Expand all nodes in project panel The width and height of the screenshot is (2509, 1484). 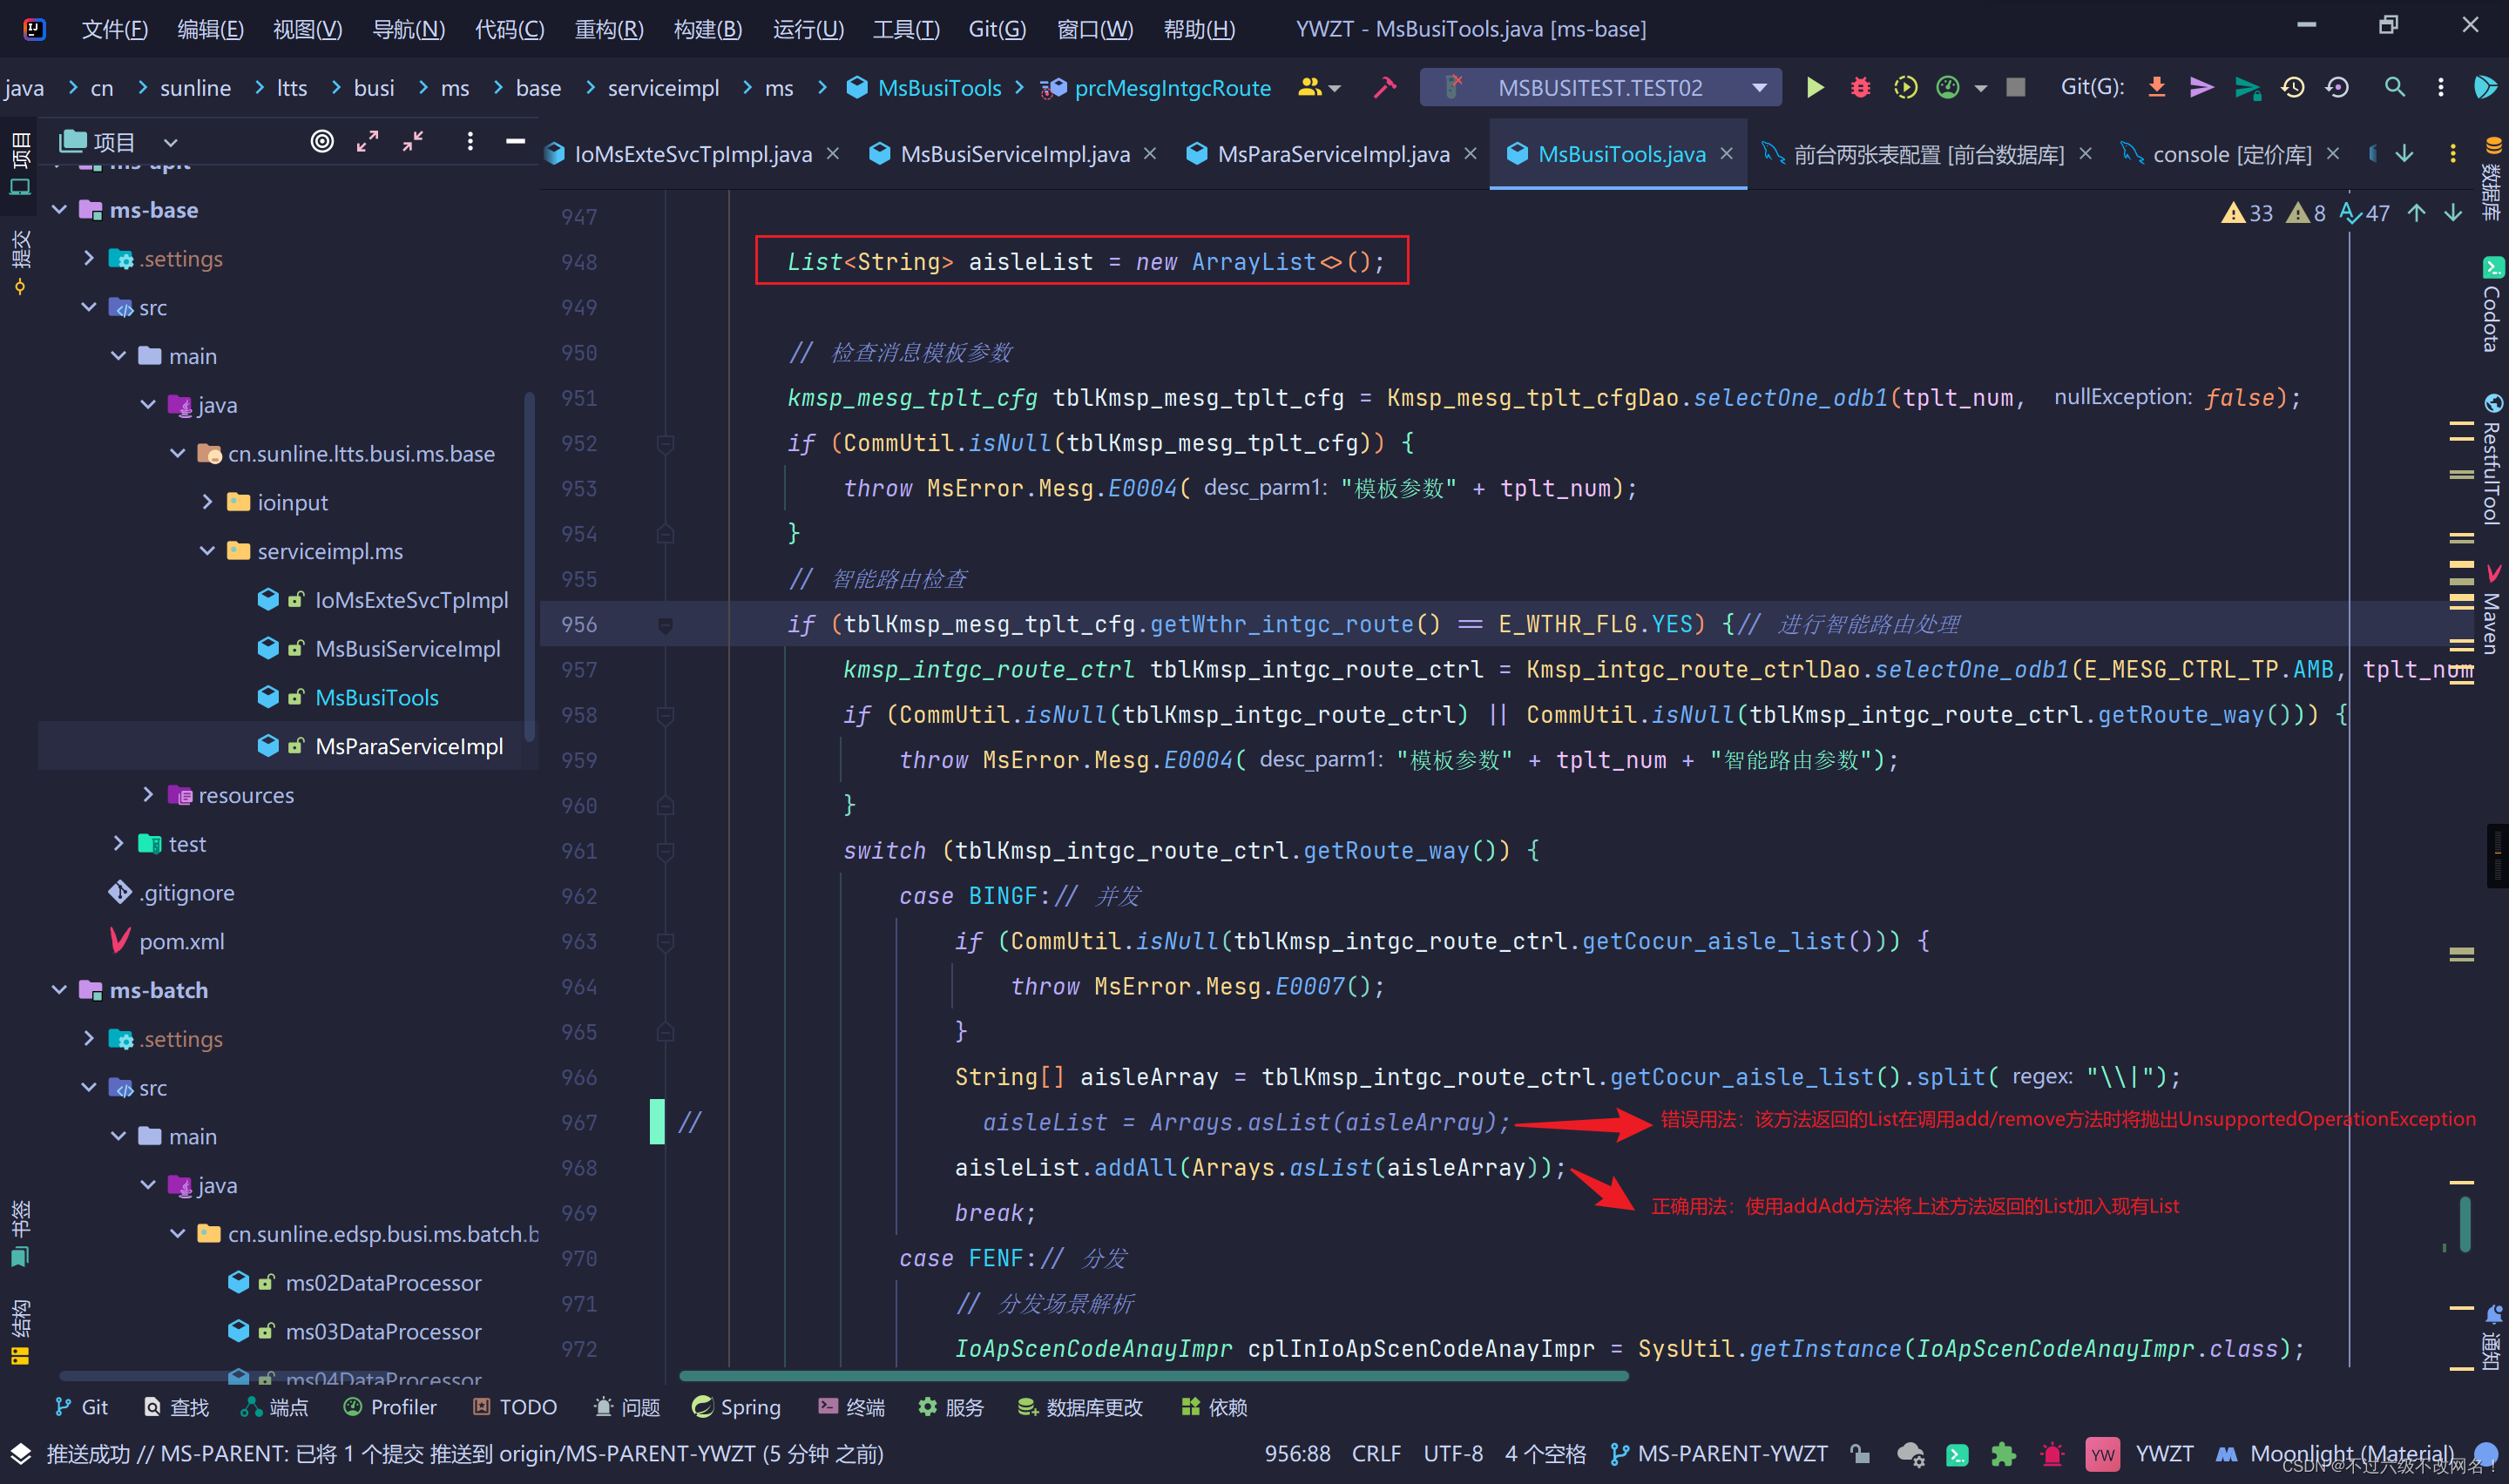(367, 141)
